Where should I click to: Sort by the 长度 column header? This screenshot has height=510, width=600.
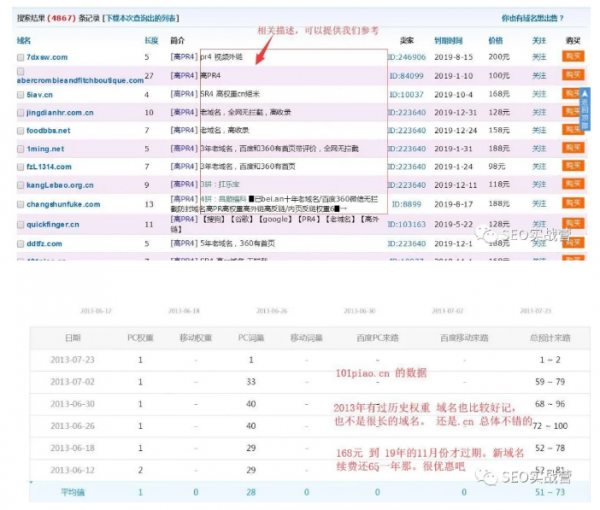[x=152, y=41]
